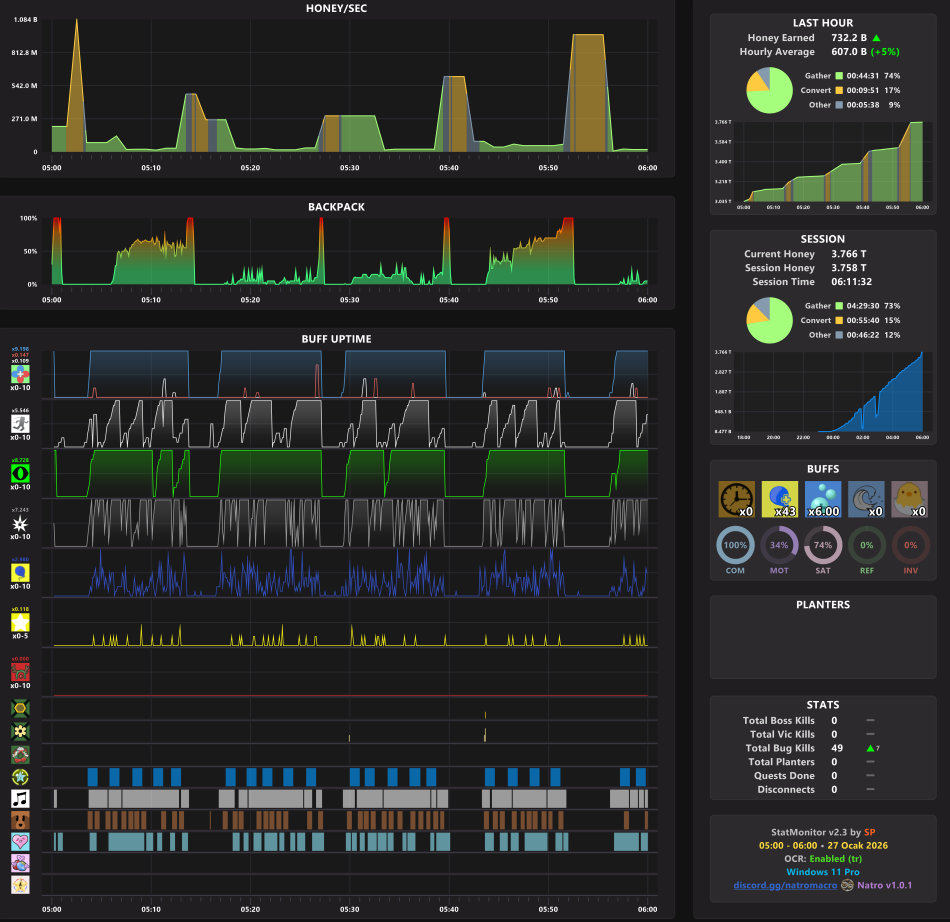Viewport: 950px width, 922px height.
Task: Click the clock buff icon showing x0
Action: tap(736, 499)
